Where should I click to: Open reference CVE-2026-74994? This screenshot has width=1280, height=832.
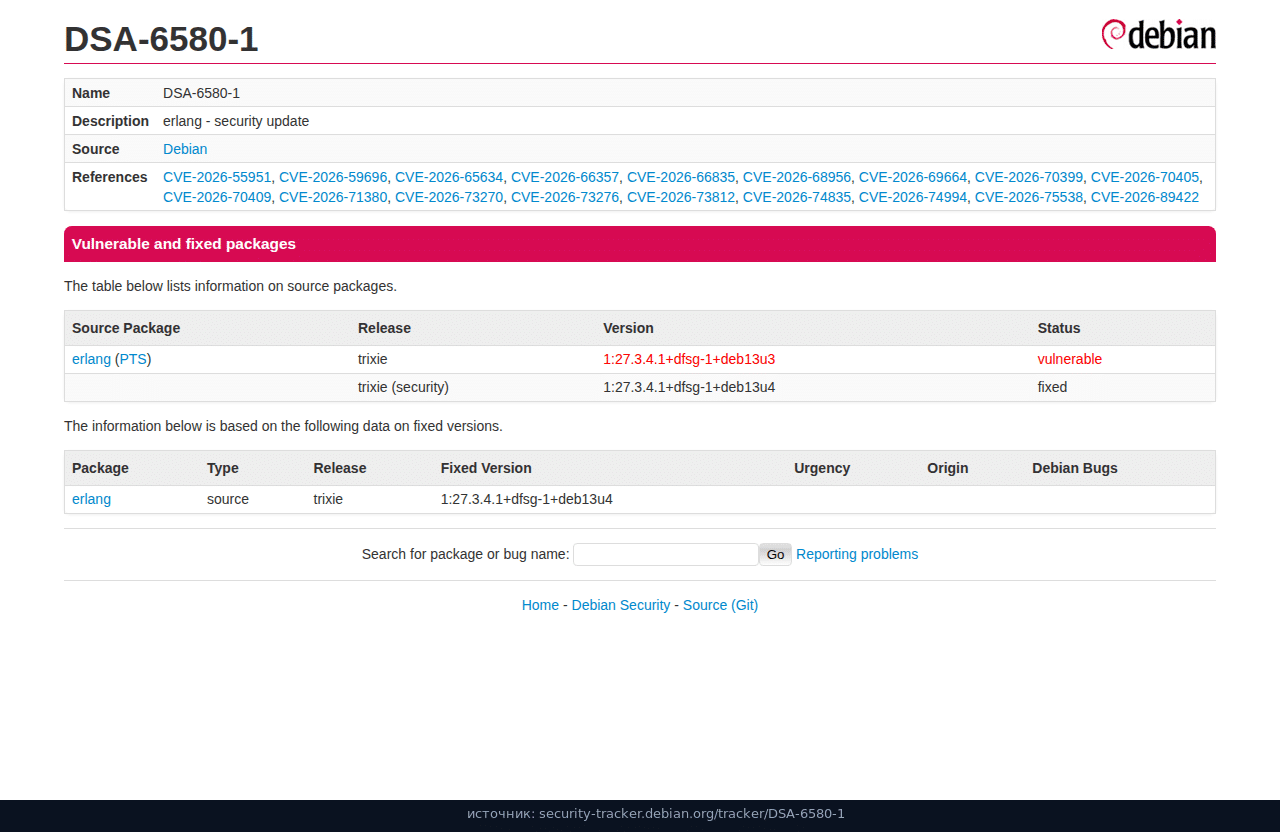[x=913, y=197]
